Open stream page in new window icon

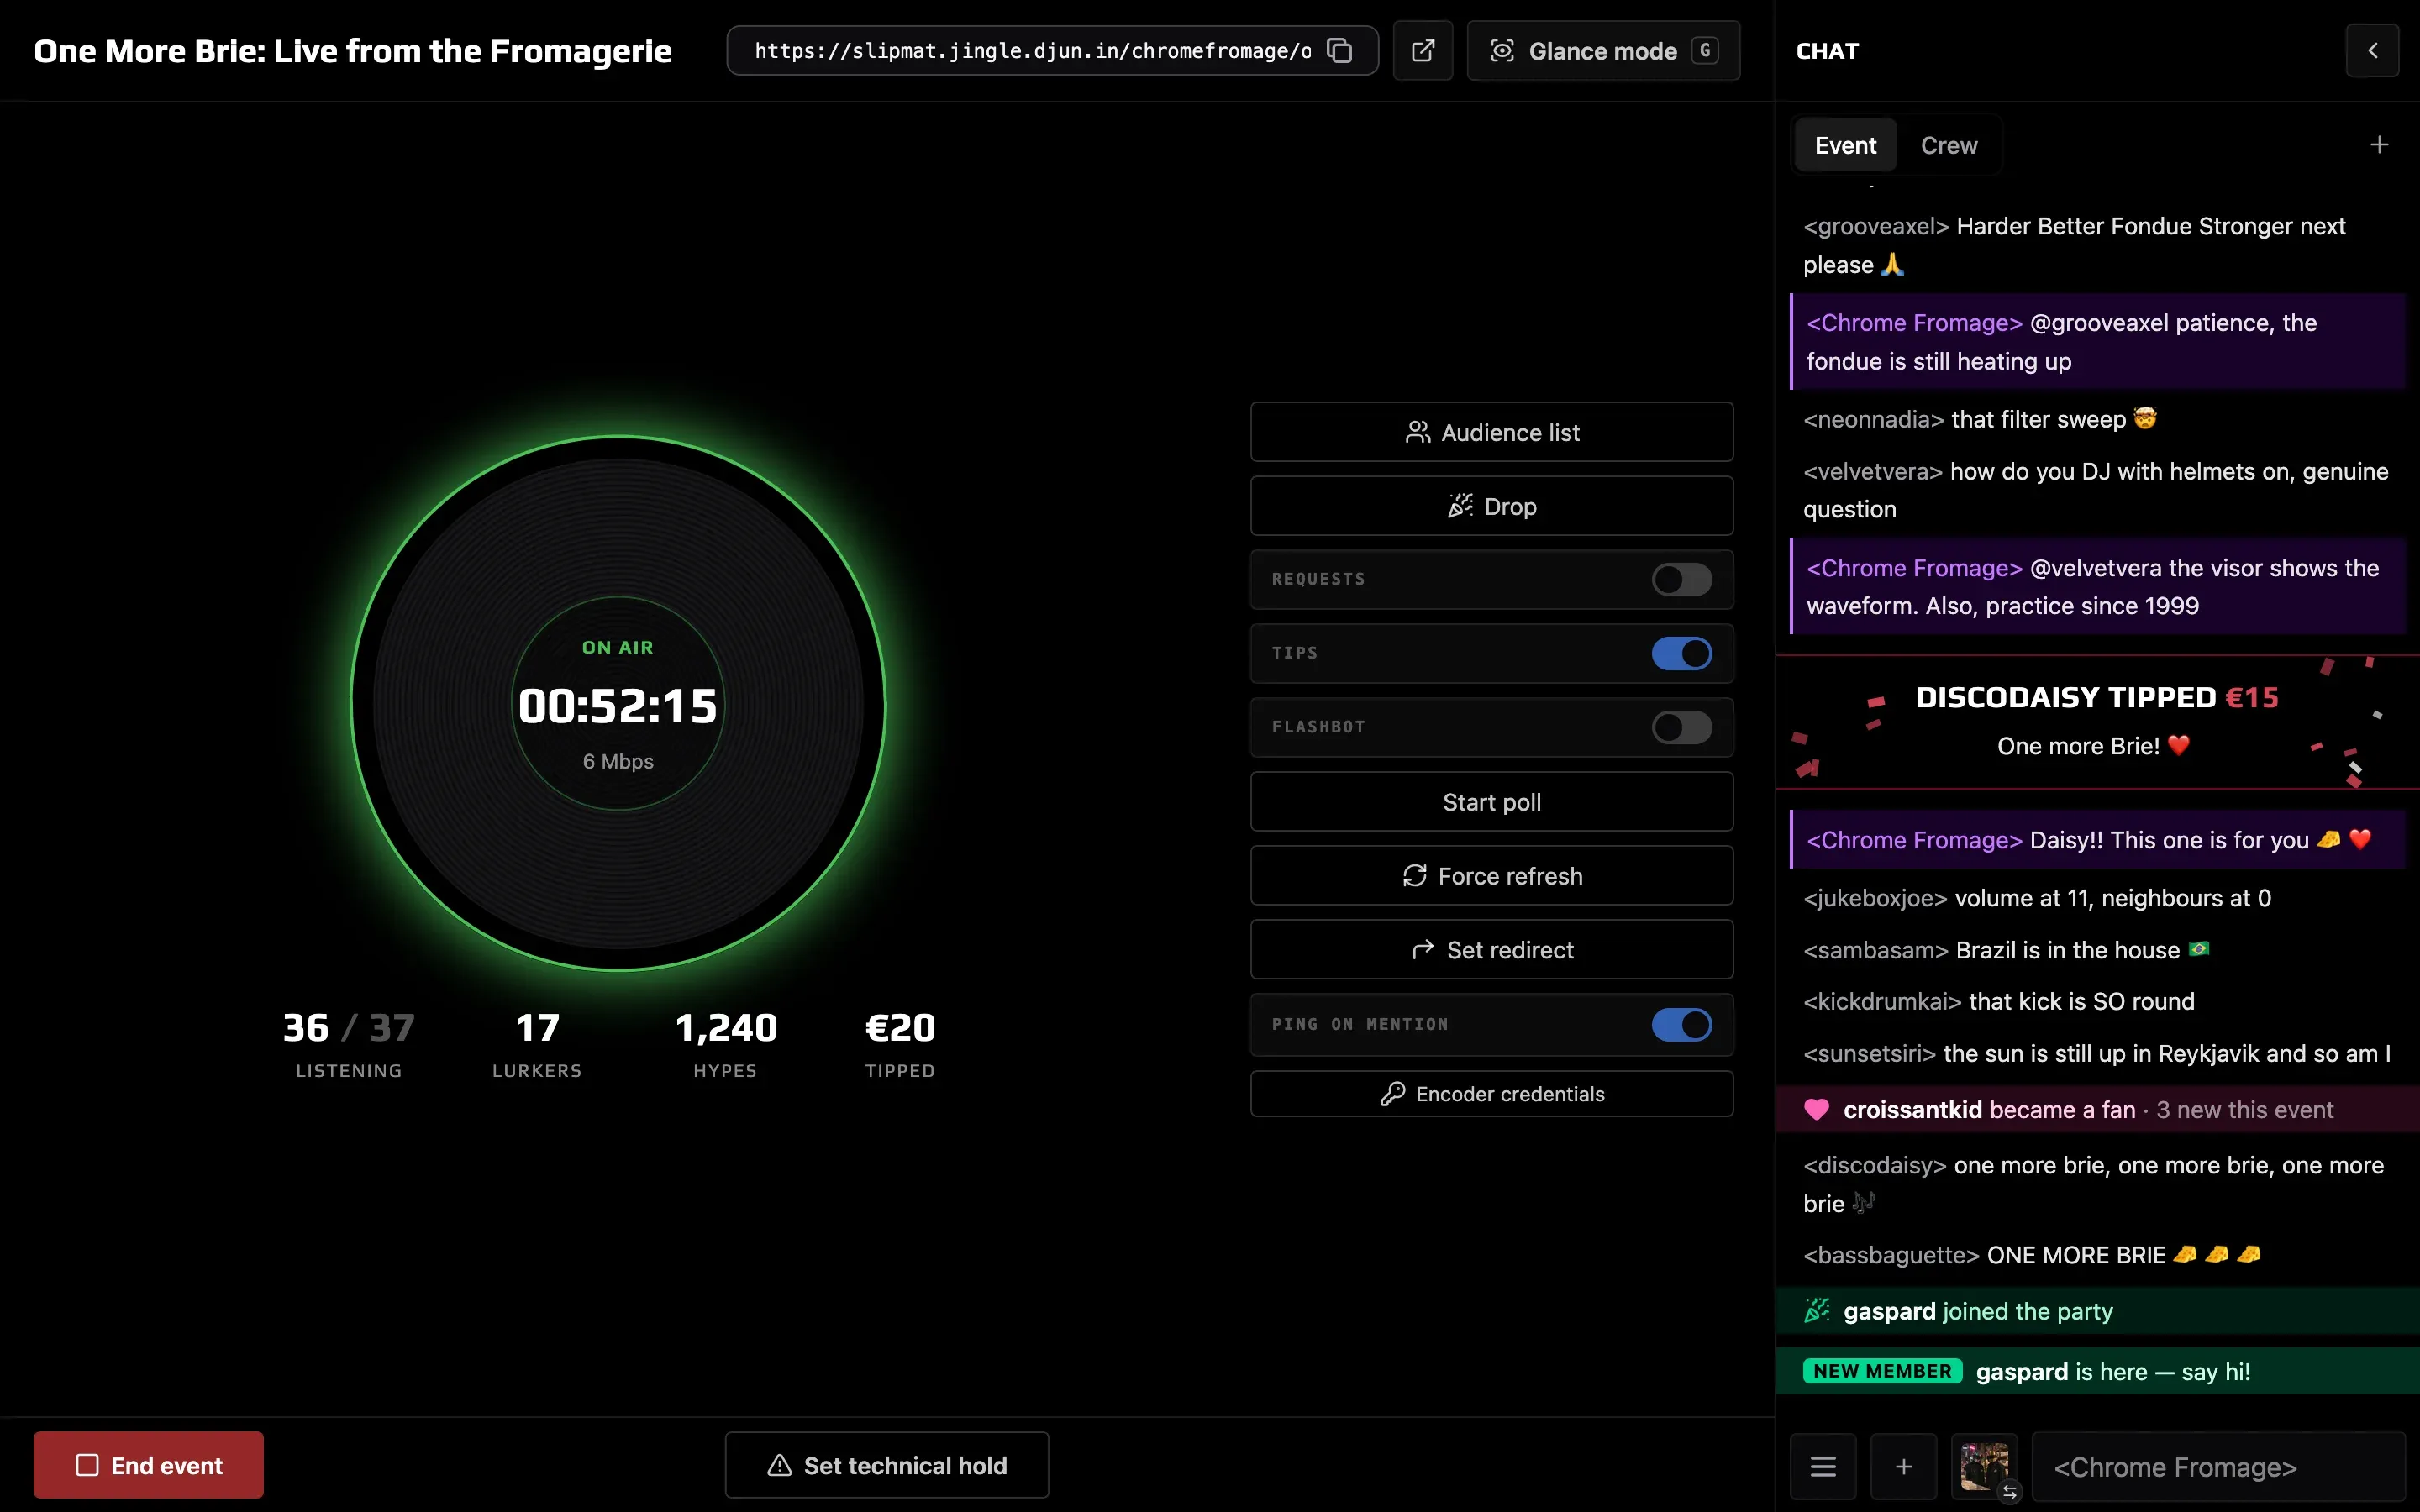click(x=1422, y=51)
